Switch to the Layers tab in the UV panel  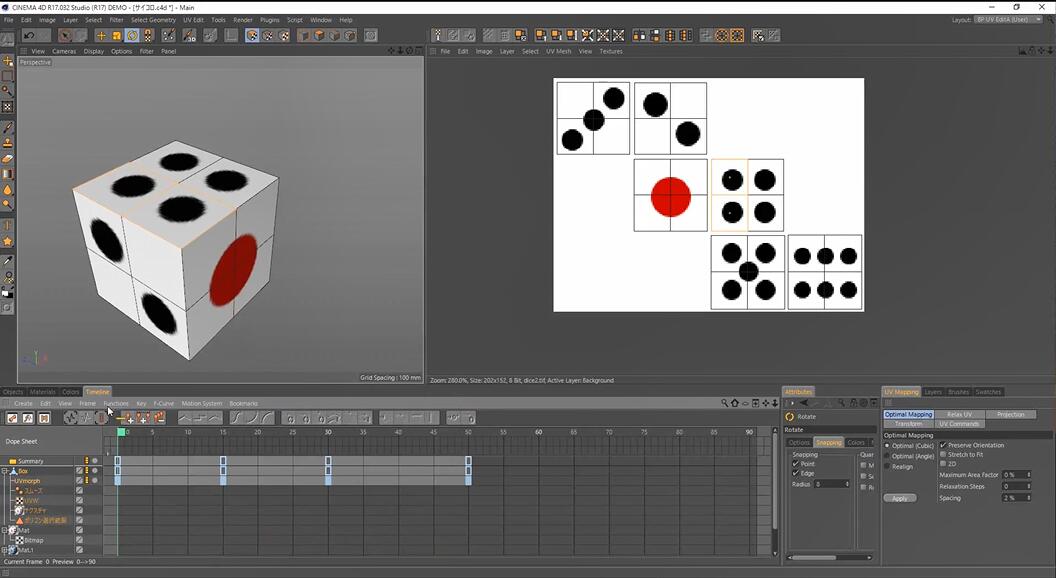click(932, 392)
